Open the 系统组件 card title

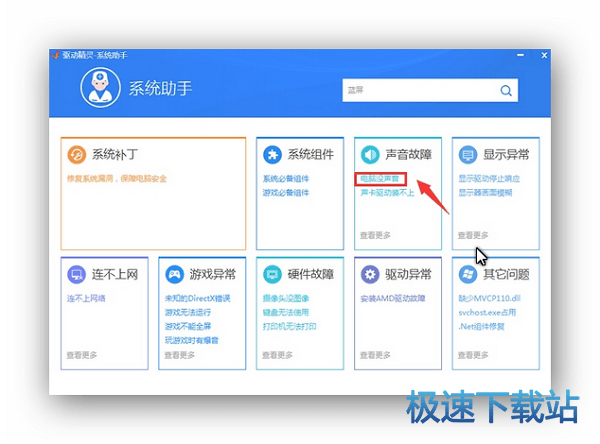[x=311, y=155]
